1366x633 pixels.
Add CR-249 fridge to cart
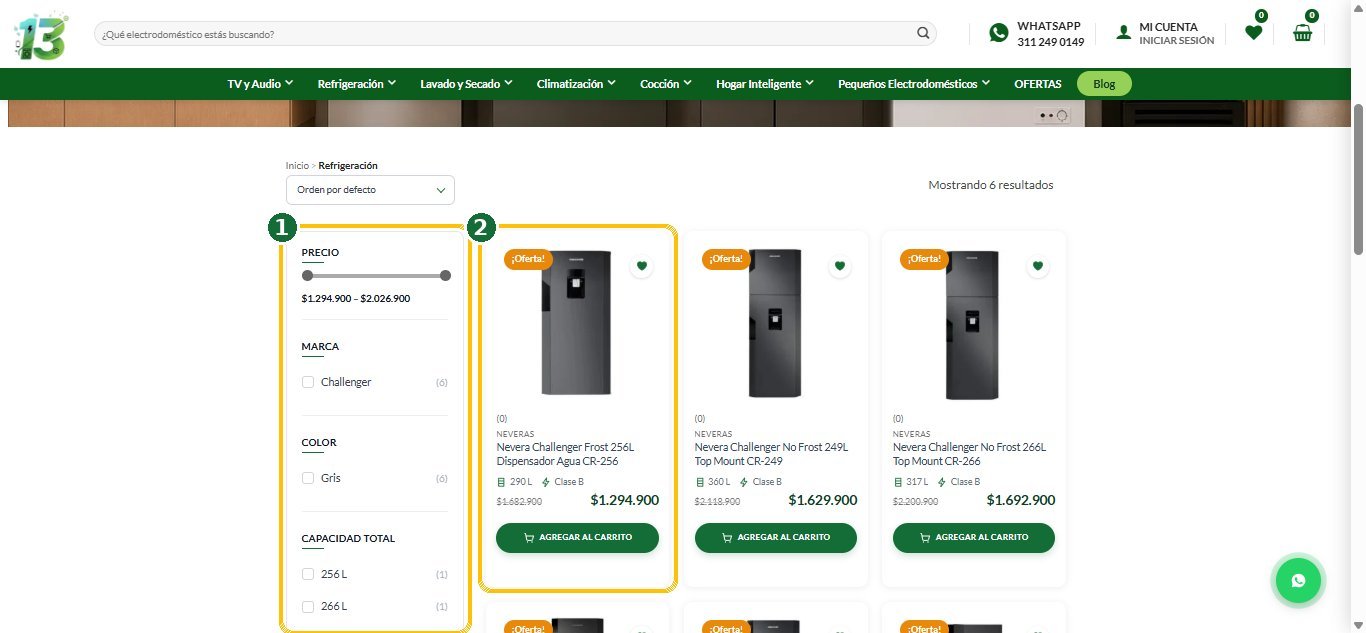pyautogui.click(x=776, y=537)
